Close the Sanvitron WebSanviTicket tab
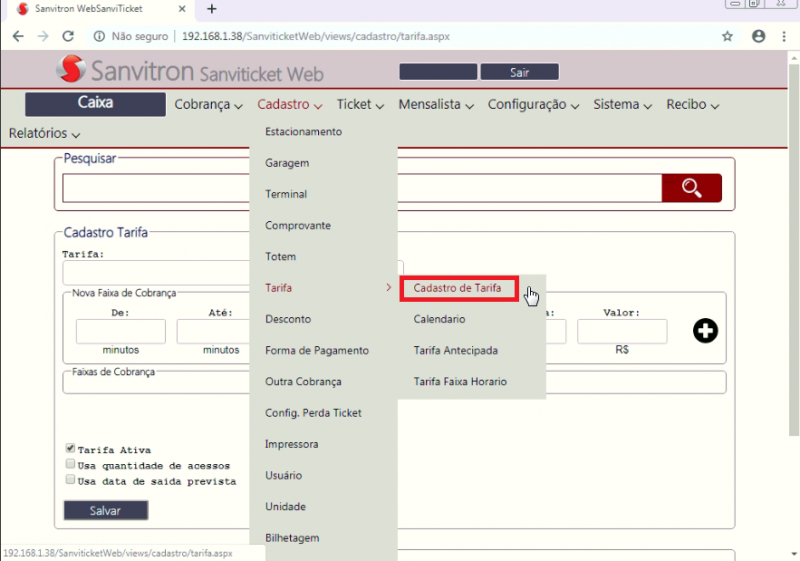The height and width of the screenshot is (561, 800). (182, 9)
